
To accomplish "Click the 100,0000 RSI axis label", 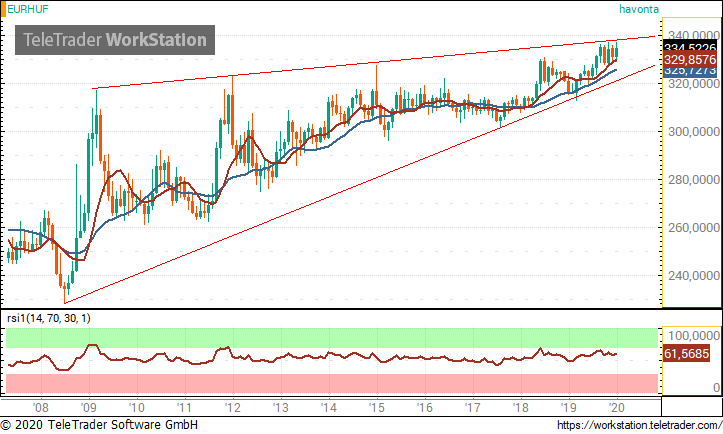I will coord(693,335).
